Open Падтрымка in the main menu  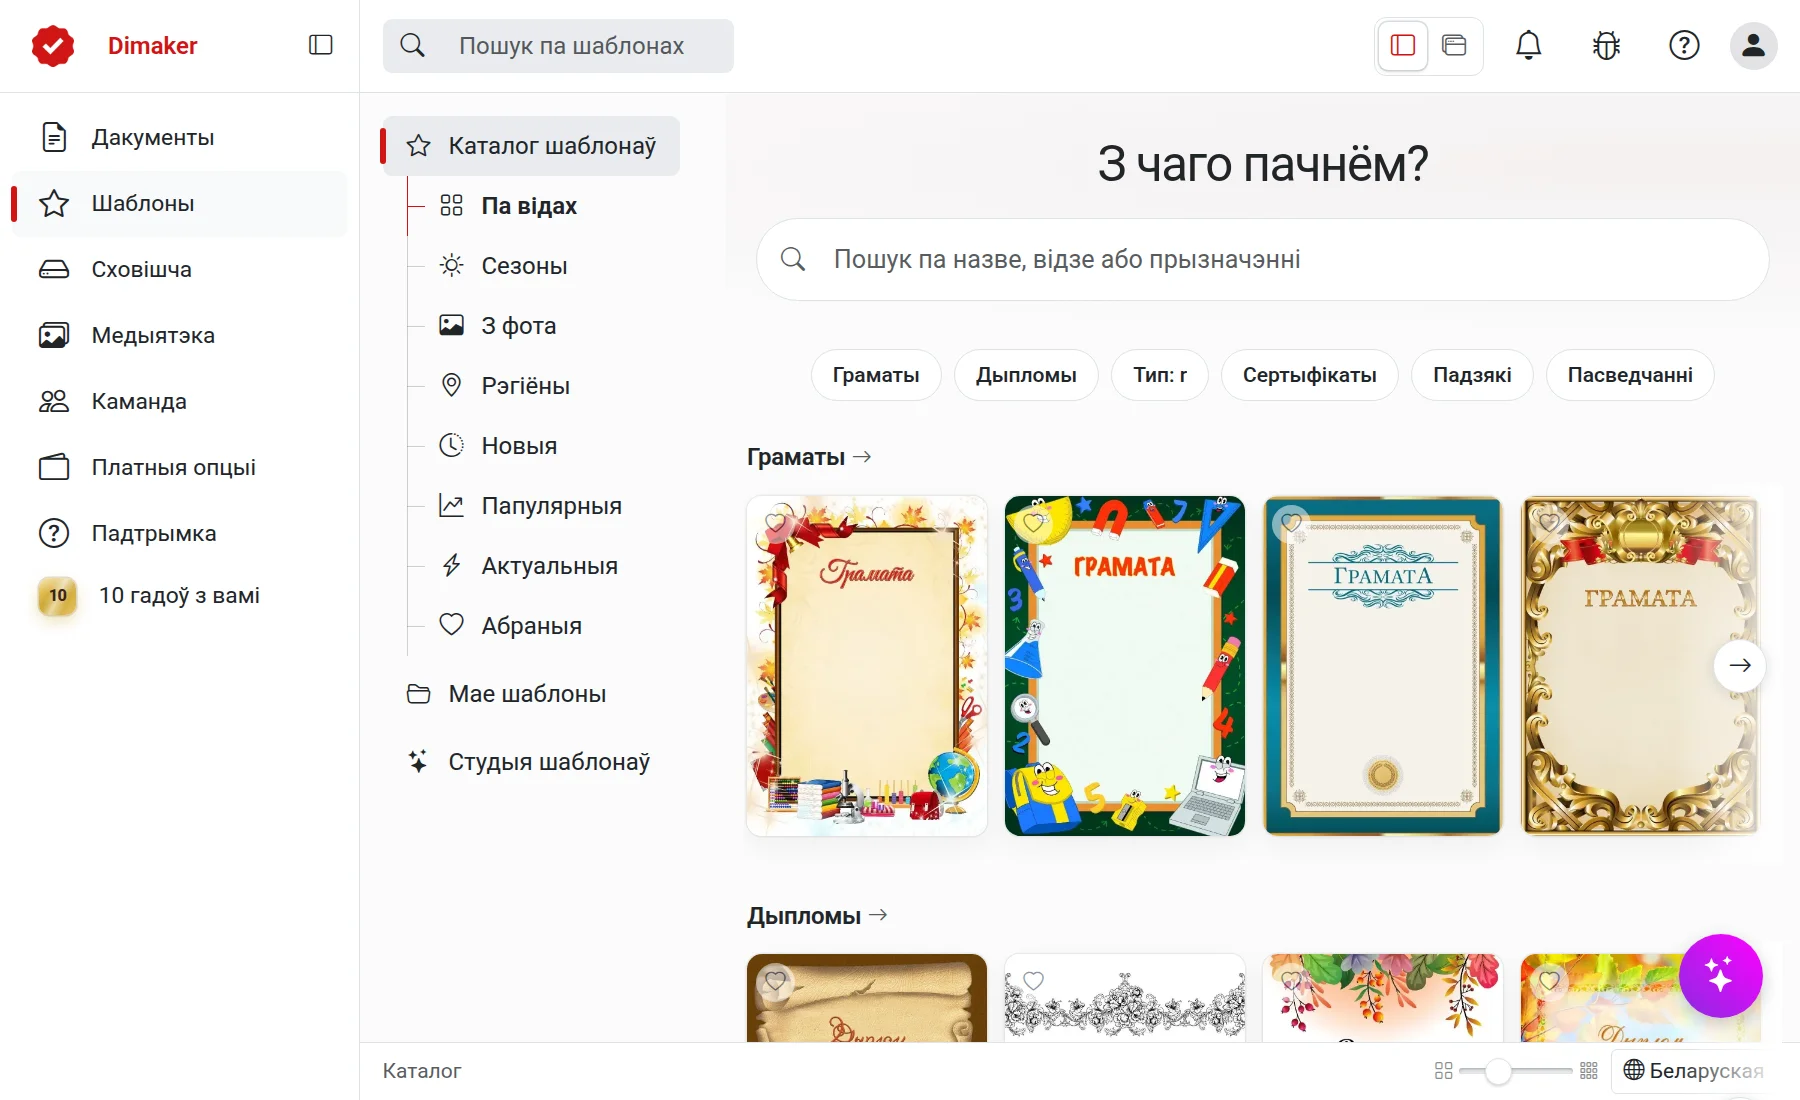(x=179, y=533)
